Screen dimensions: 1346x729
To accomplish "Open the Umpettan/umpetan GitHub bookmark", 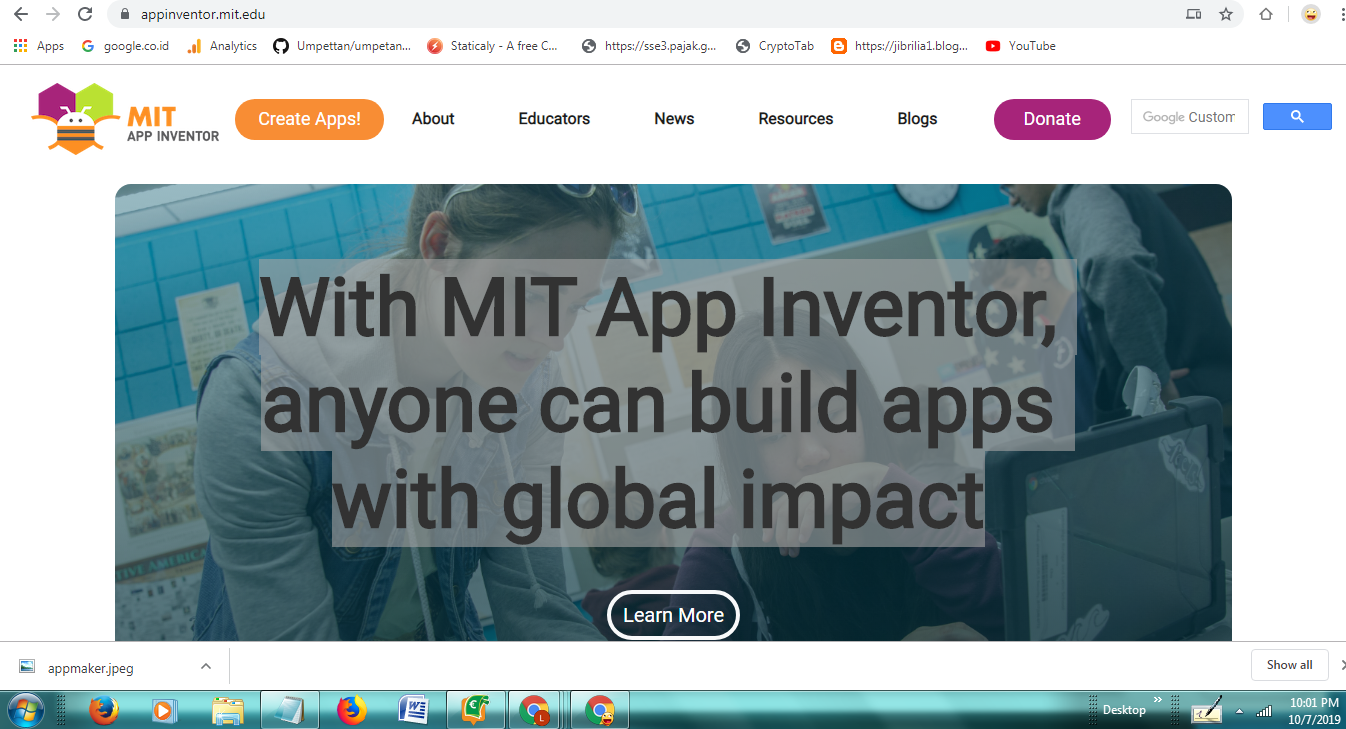I will pyautogui.click(x=342, y=46).
